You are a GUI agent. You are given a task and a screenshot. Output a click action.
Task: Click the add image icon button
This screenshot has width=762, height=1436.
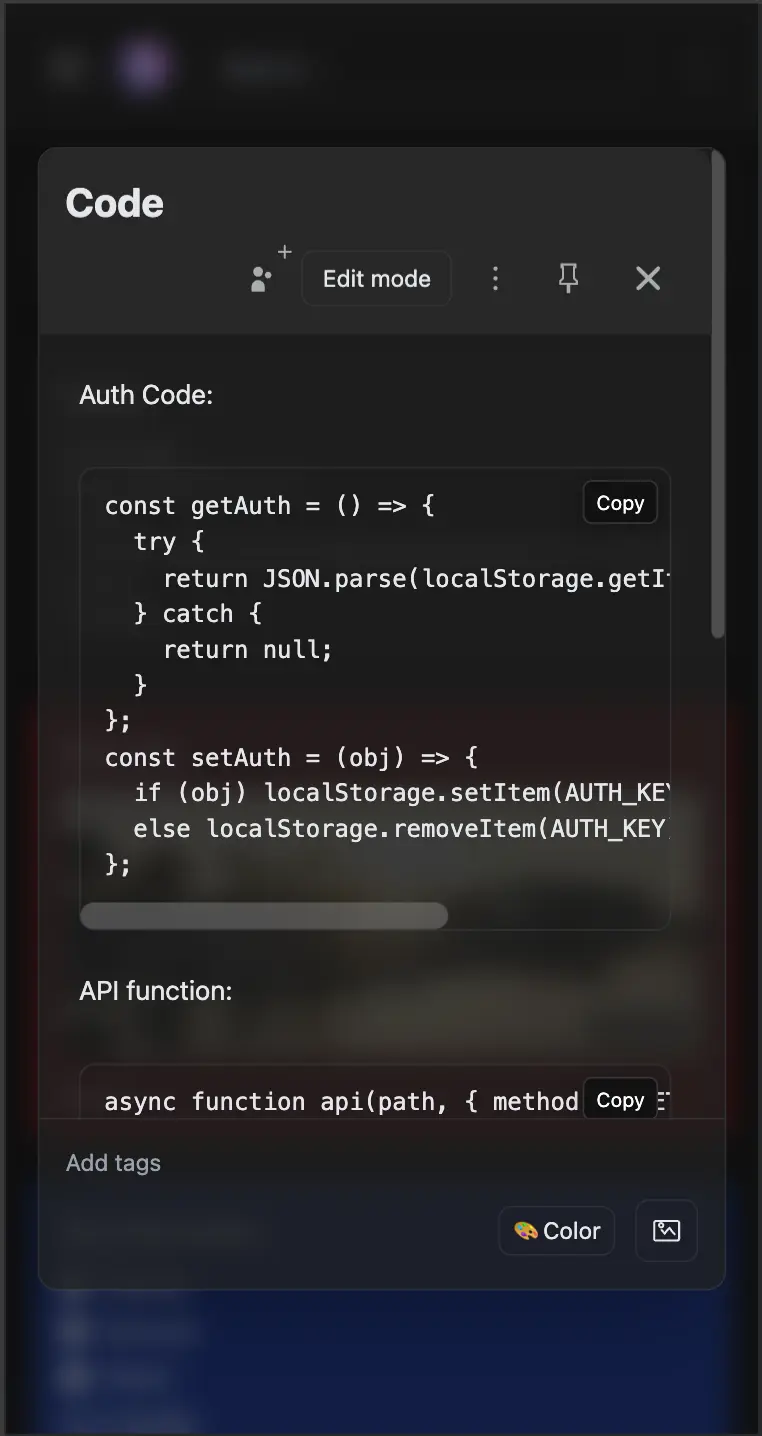(666, 1230)
